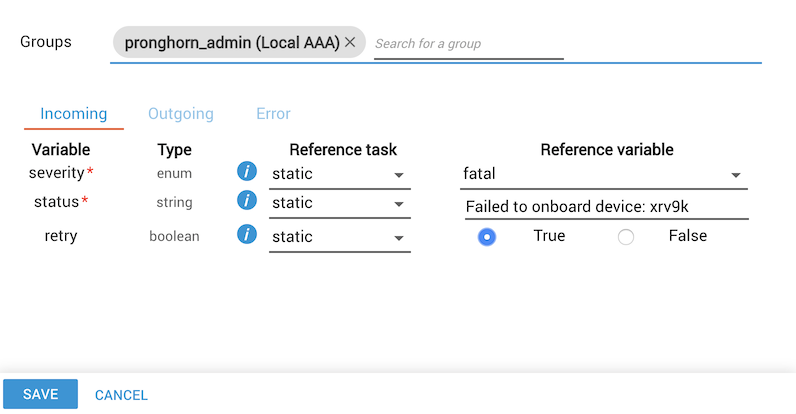Click the 'severity' variable name
Screen dimensions: 796x414
pos(56,173)
